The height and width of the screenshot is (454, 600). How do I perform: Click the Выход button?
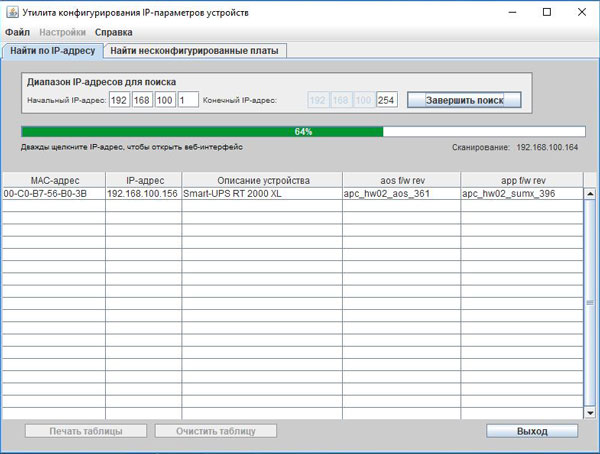[x=532, y=431]
